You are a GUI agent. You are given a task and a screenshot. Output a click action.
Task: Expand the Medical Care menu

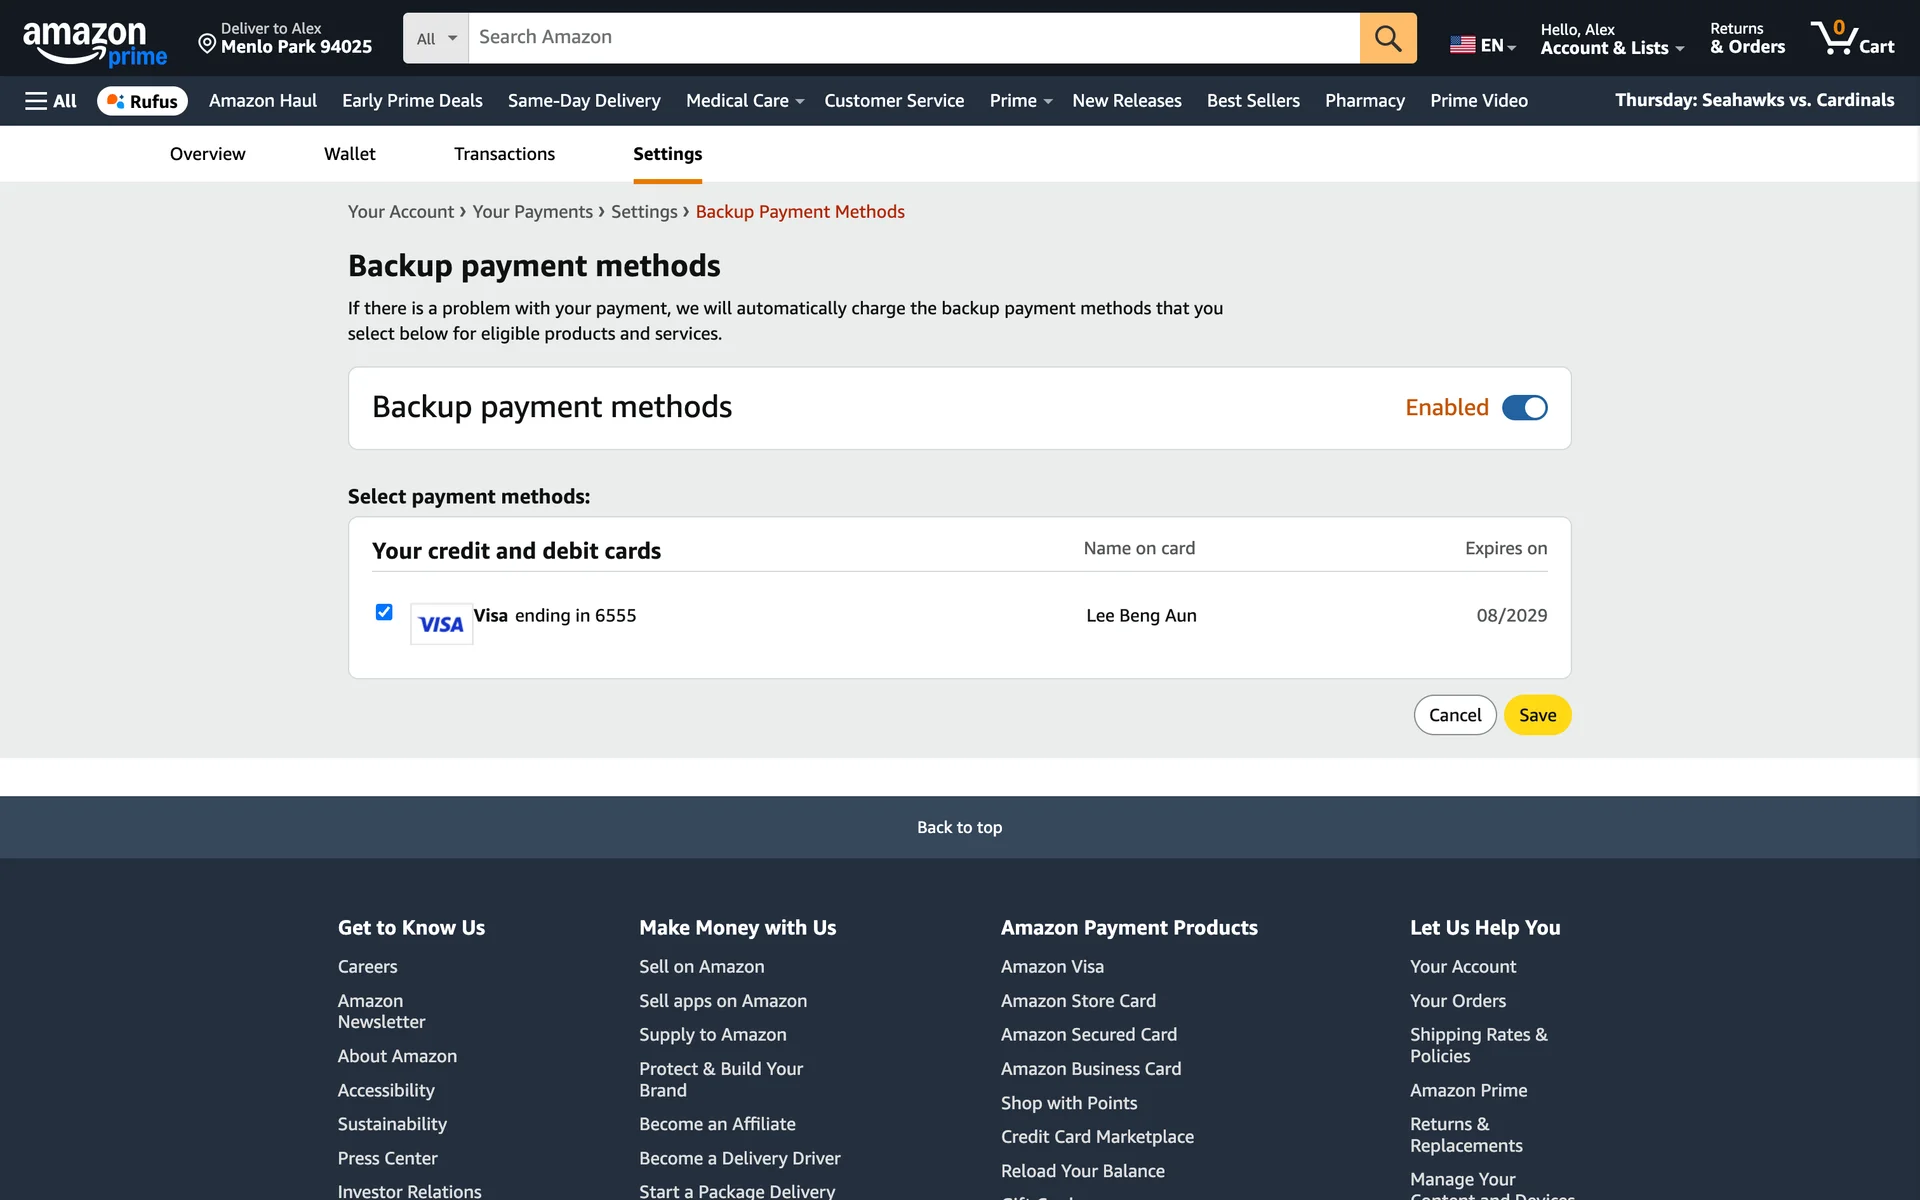(744, 101)
